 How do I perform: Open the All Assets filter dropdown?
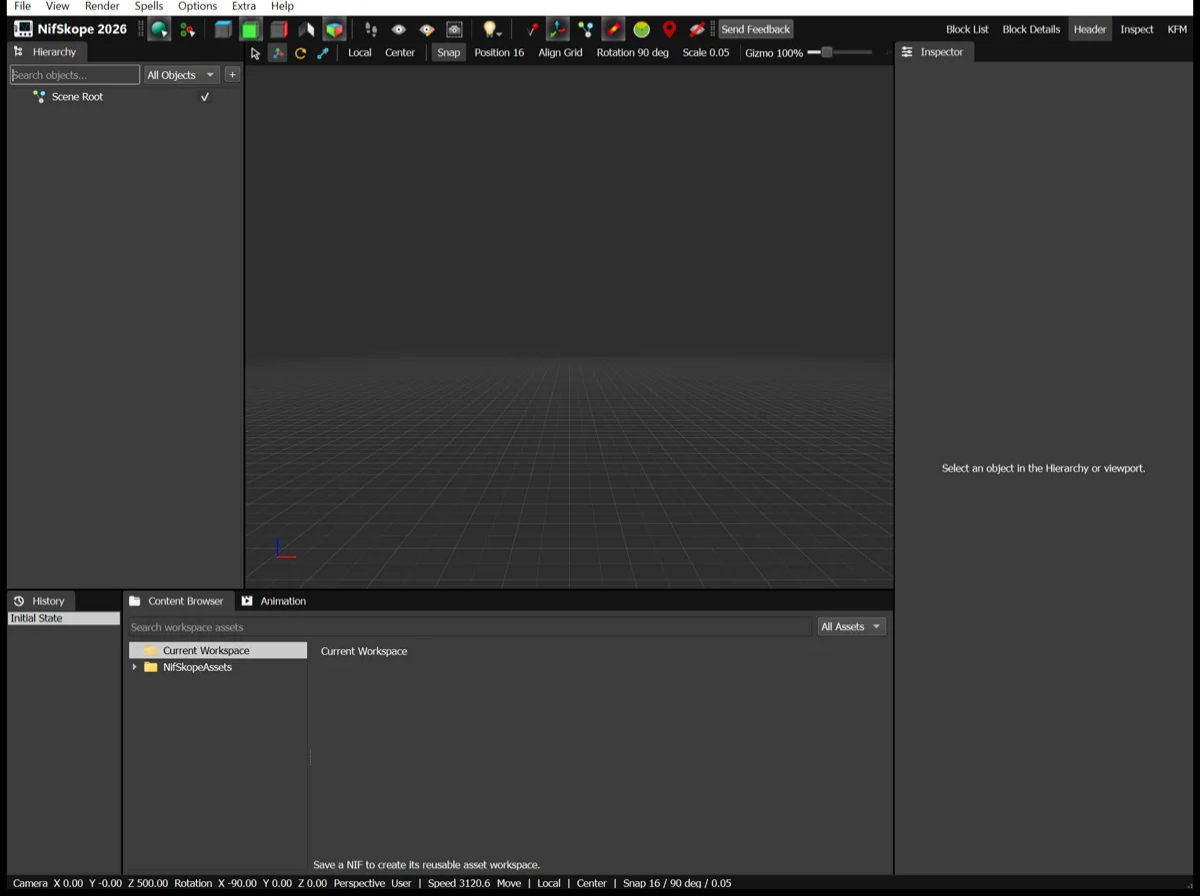[x=852, y=627]
